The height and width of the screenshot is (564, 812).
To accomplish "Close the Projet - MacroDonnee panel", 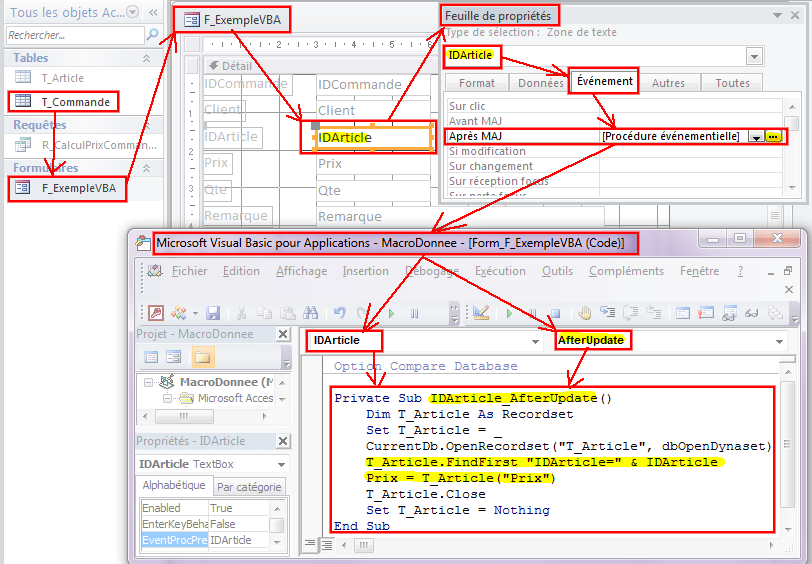I will 283,335.
